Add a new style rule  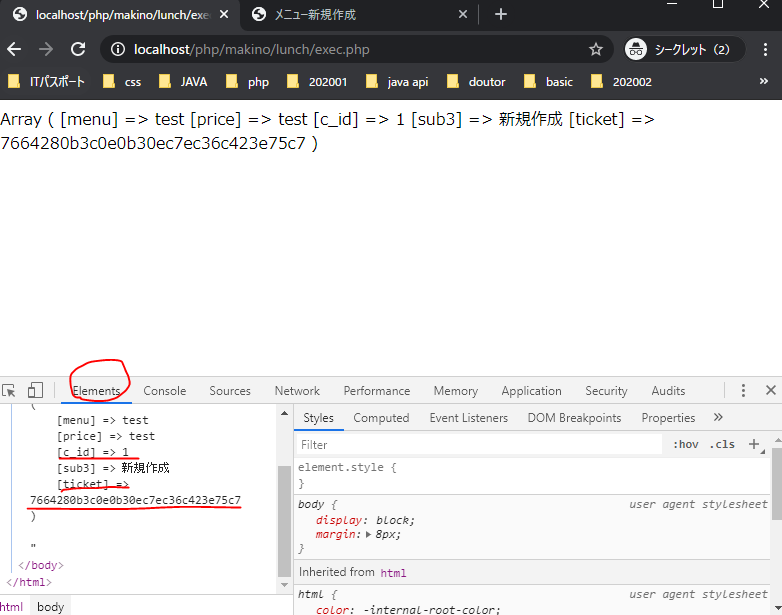tap(754, 444)
